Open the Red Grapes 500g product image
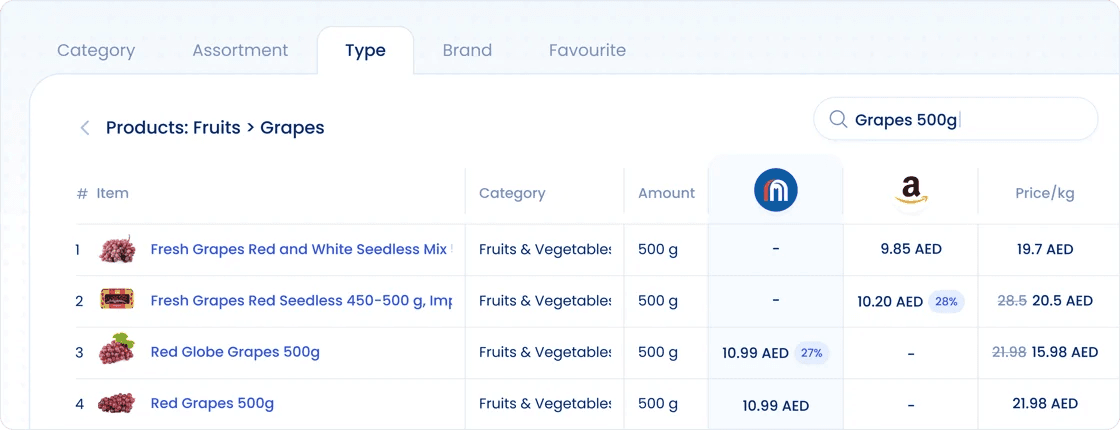This screenshot has width=1120, height=430. click(116, 403)
